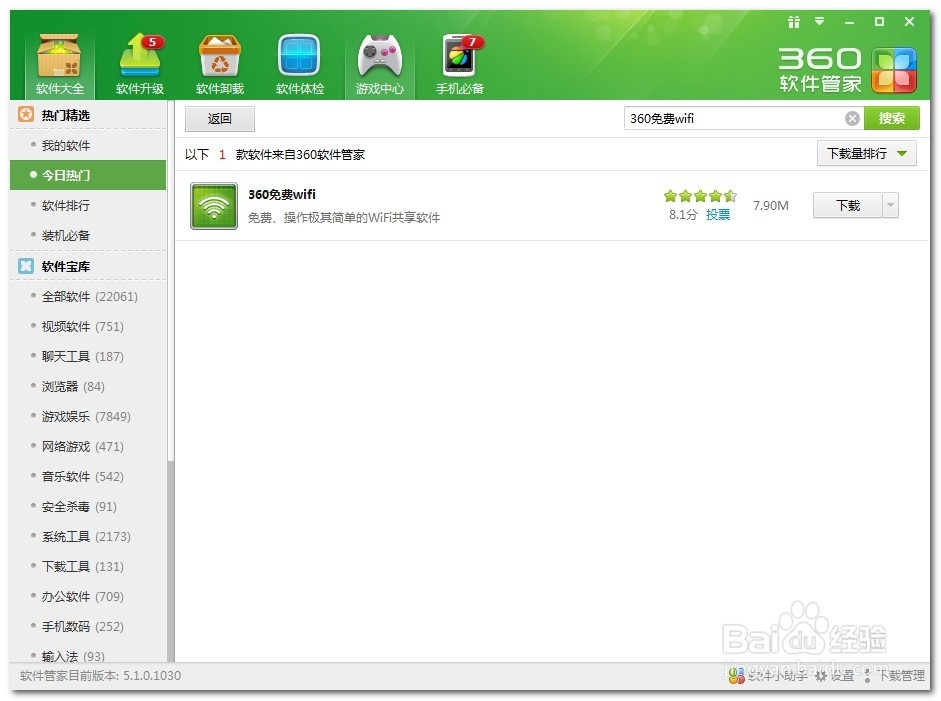Click the 热门精选 star icon

coord(26,114)
